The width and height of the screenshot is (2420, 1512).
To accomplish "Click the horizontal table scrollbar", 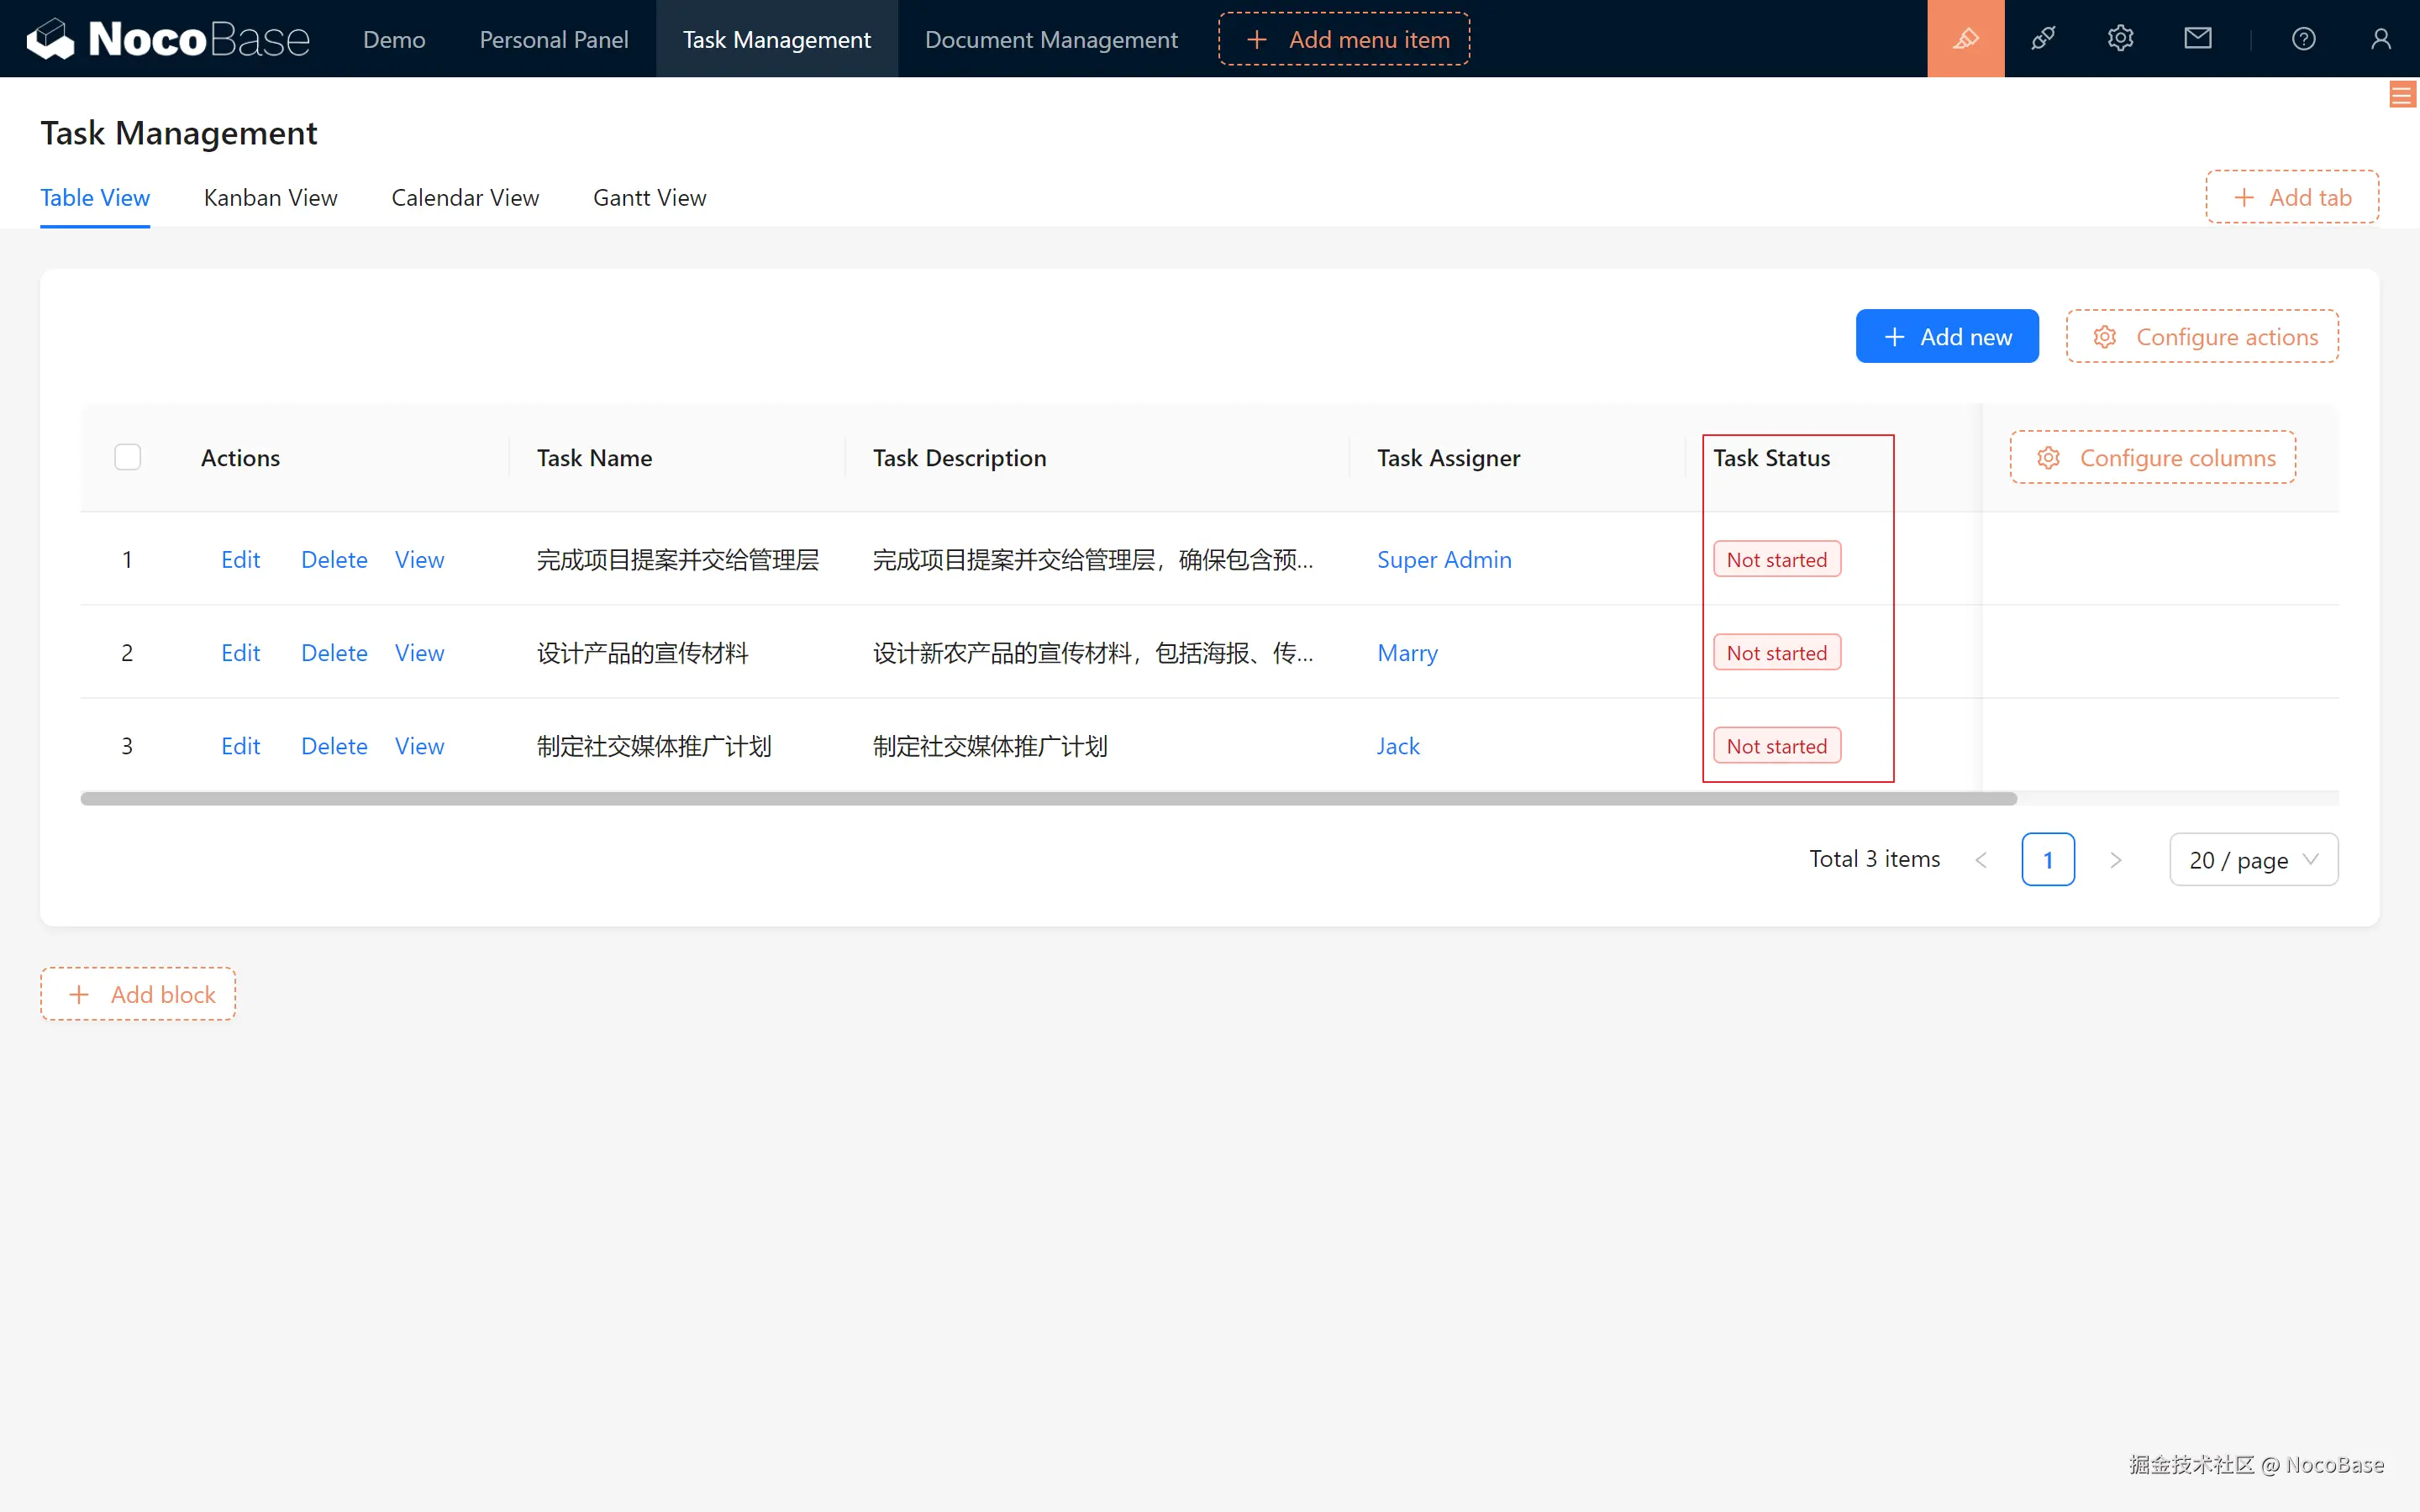I will coord(1048,799).
